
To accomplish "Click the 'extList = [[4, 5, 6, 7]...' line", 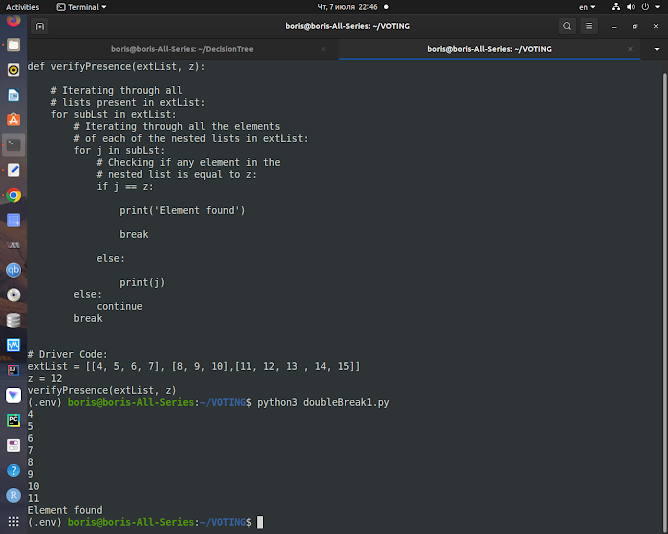I will click(x=194, y=367).
